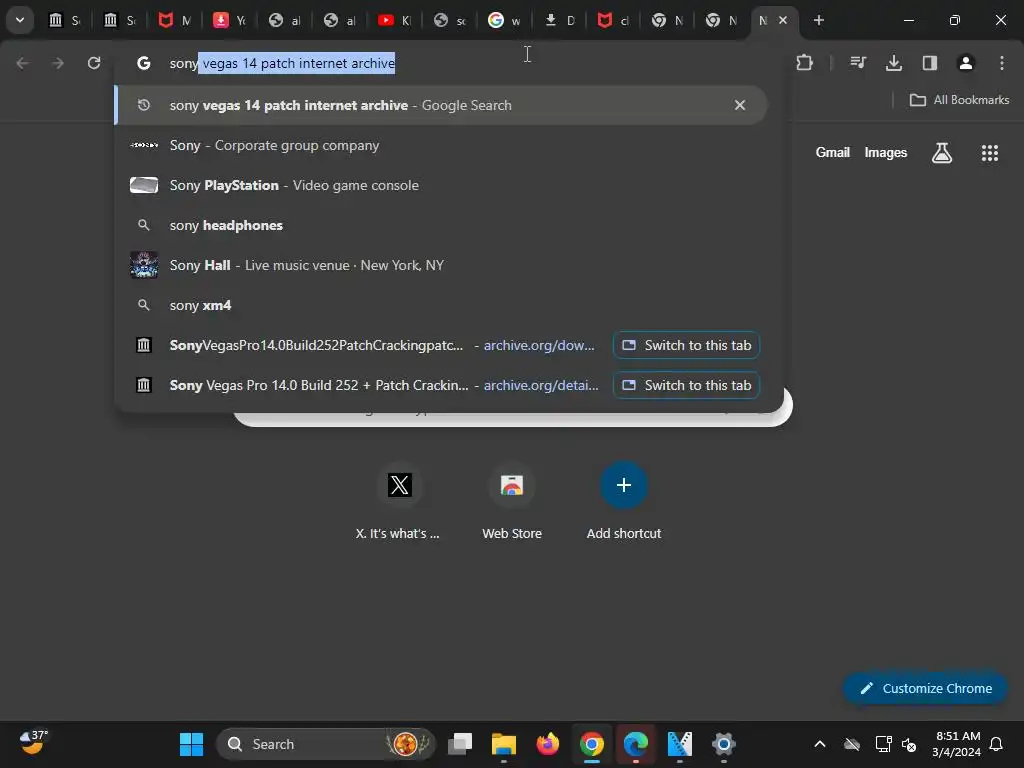Switch to the second archive.org tab

click(x=120, y=20)
